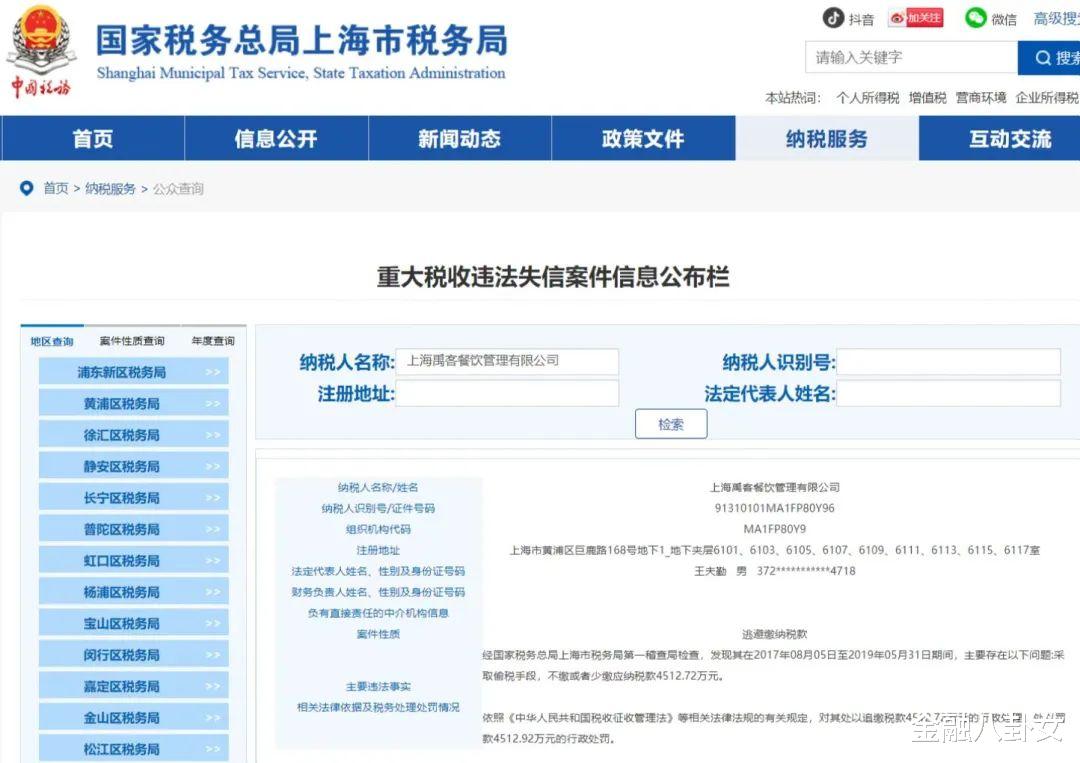1080x763 pixels.
Task: Focus the 纳税人识别号 input field
Action: point(948,362)
